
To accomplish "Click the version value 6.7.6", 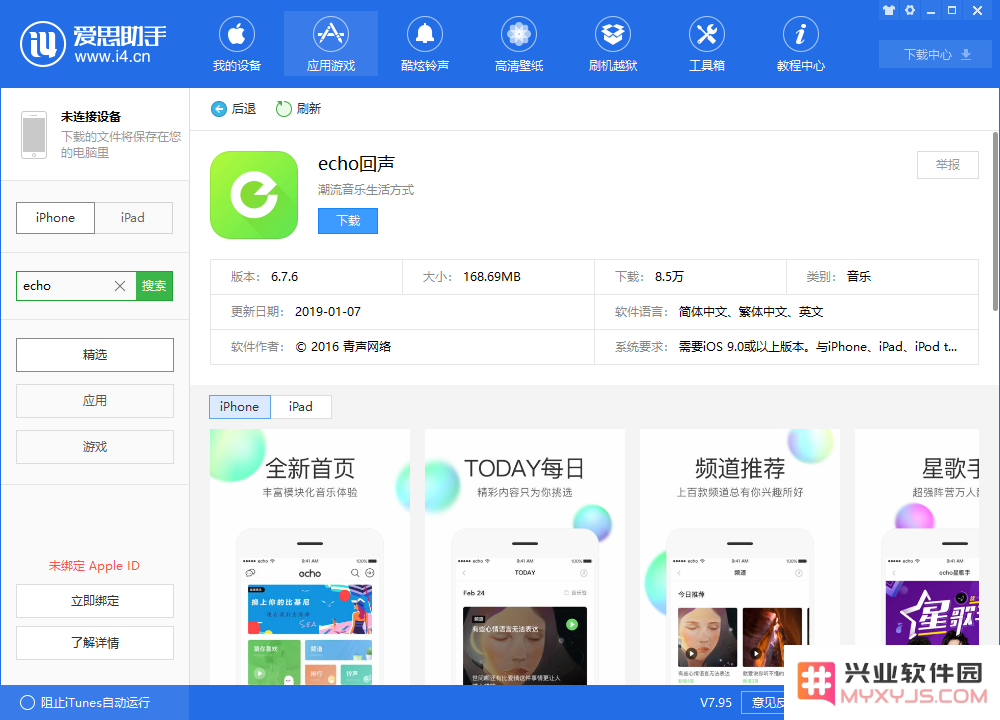I will pyautogui.click(x=284, y=277).
